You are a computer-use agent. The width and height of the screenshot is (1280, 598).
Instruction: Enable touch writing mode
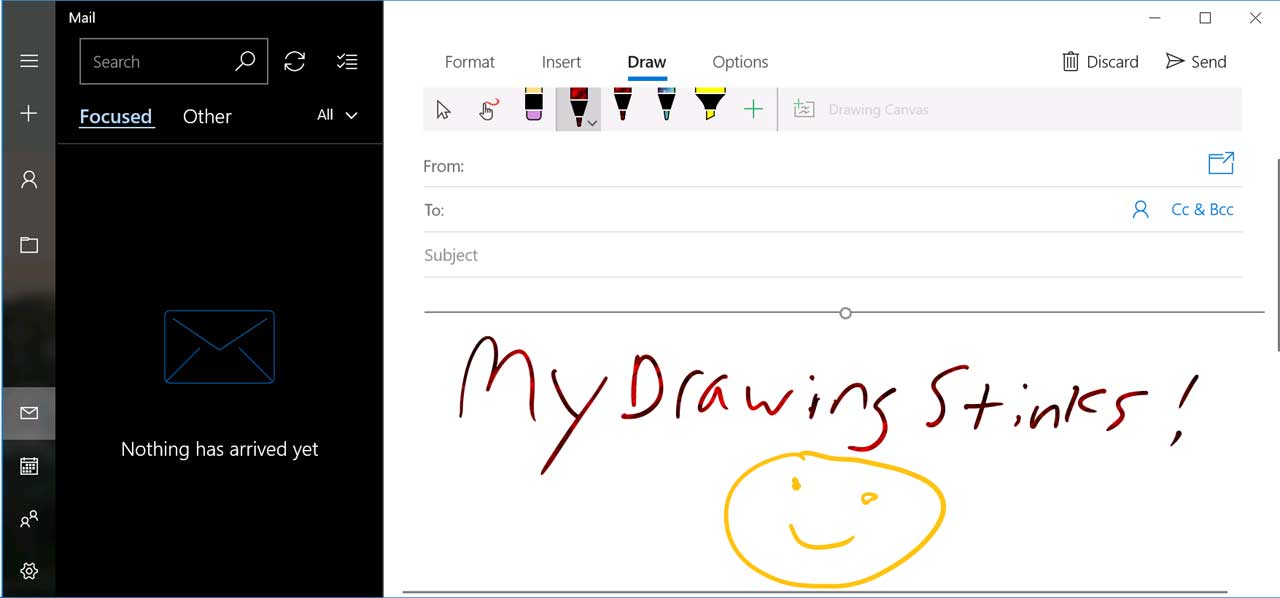point(487,108)
